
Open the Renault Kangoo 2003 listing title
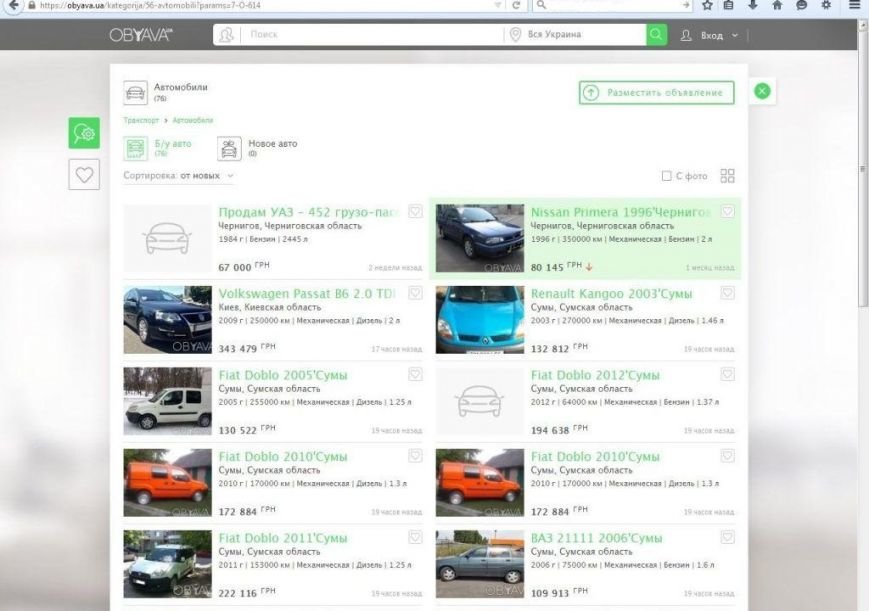tap(611, 293)
